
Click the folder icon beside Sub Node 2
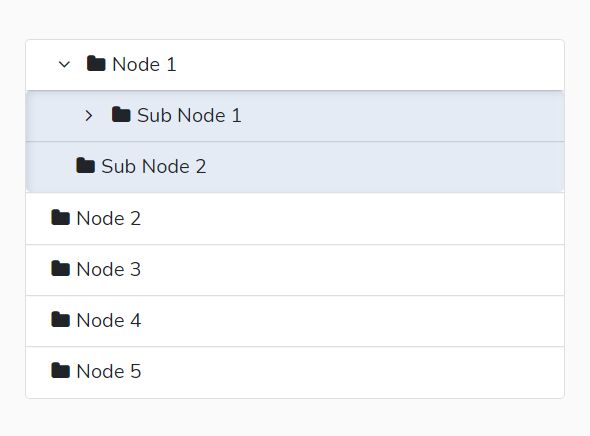pyautogui.click(x=85, y=166)
